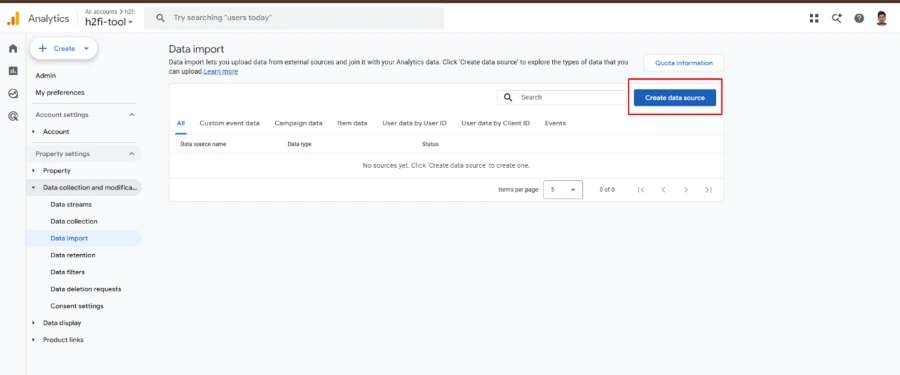The height and width of the screenshot is (375, 900).
Task: Click the Data source name column header
Action: [x=203, y=144]
